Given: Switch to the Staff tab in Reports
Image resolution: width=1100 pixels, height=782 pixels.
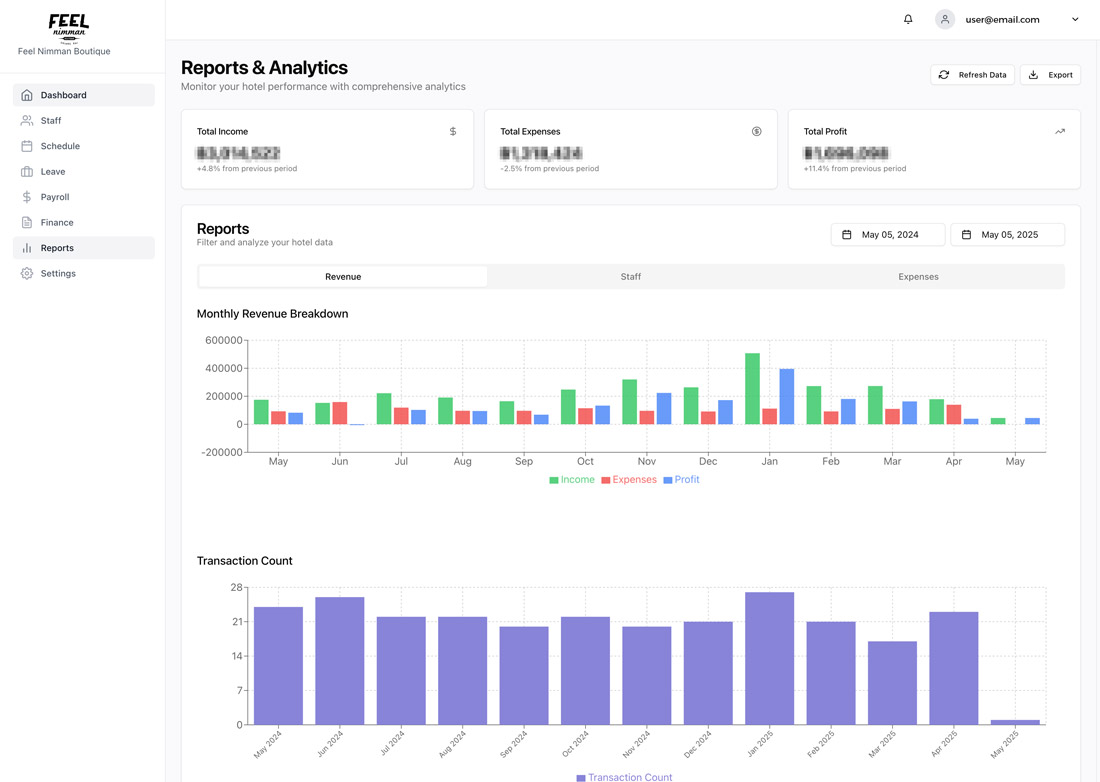Looking at the screenshot, I should pos(630,276).
